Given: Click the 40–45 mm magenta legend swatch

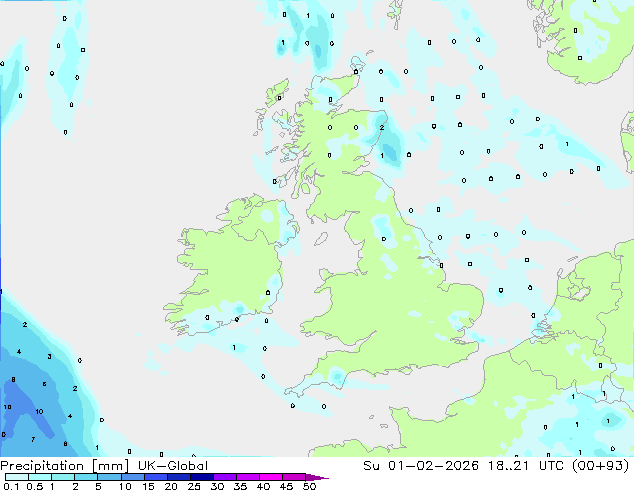Looking at the screenshot, I should point(271,477).
